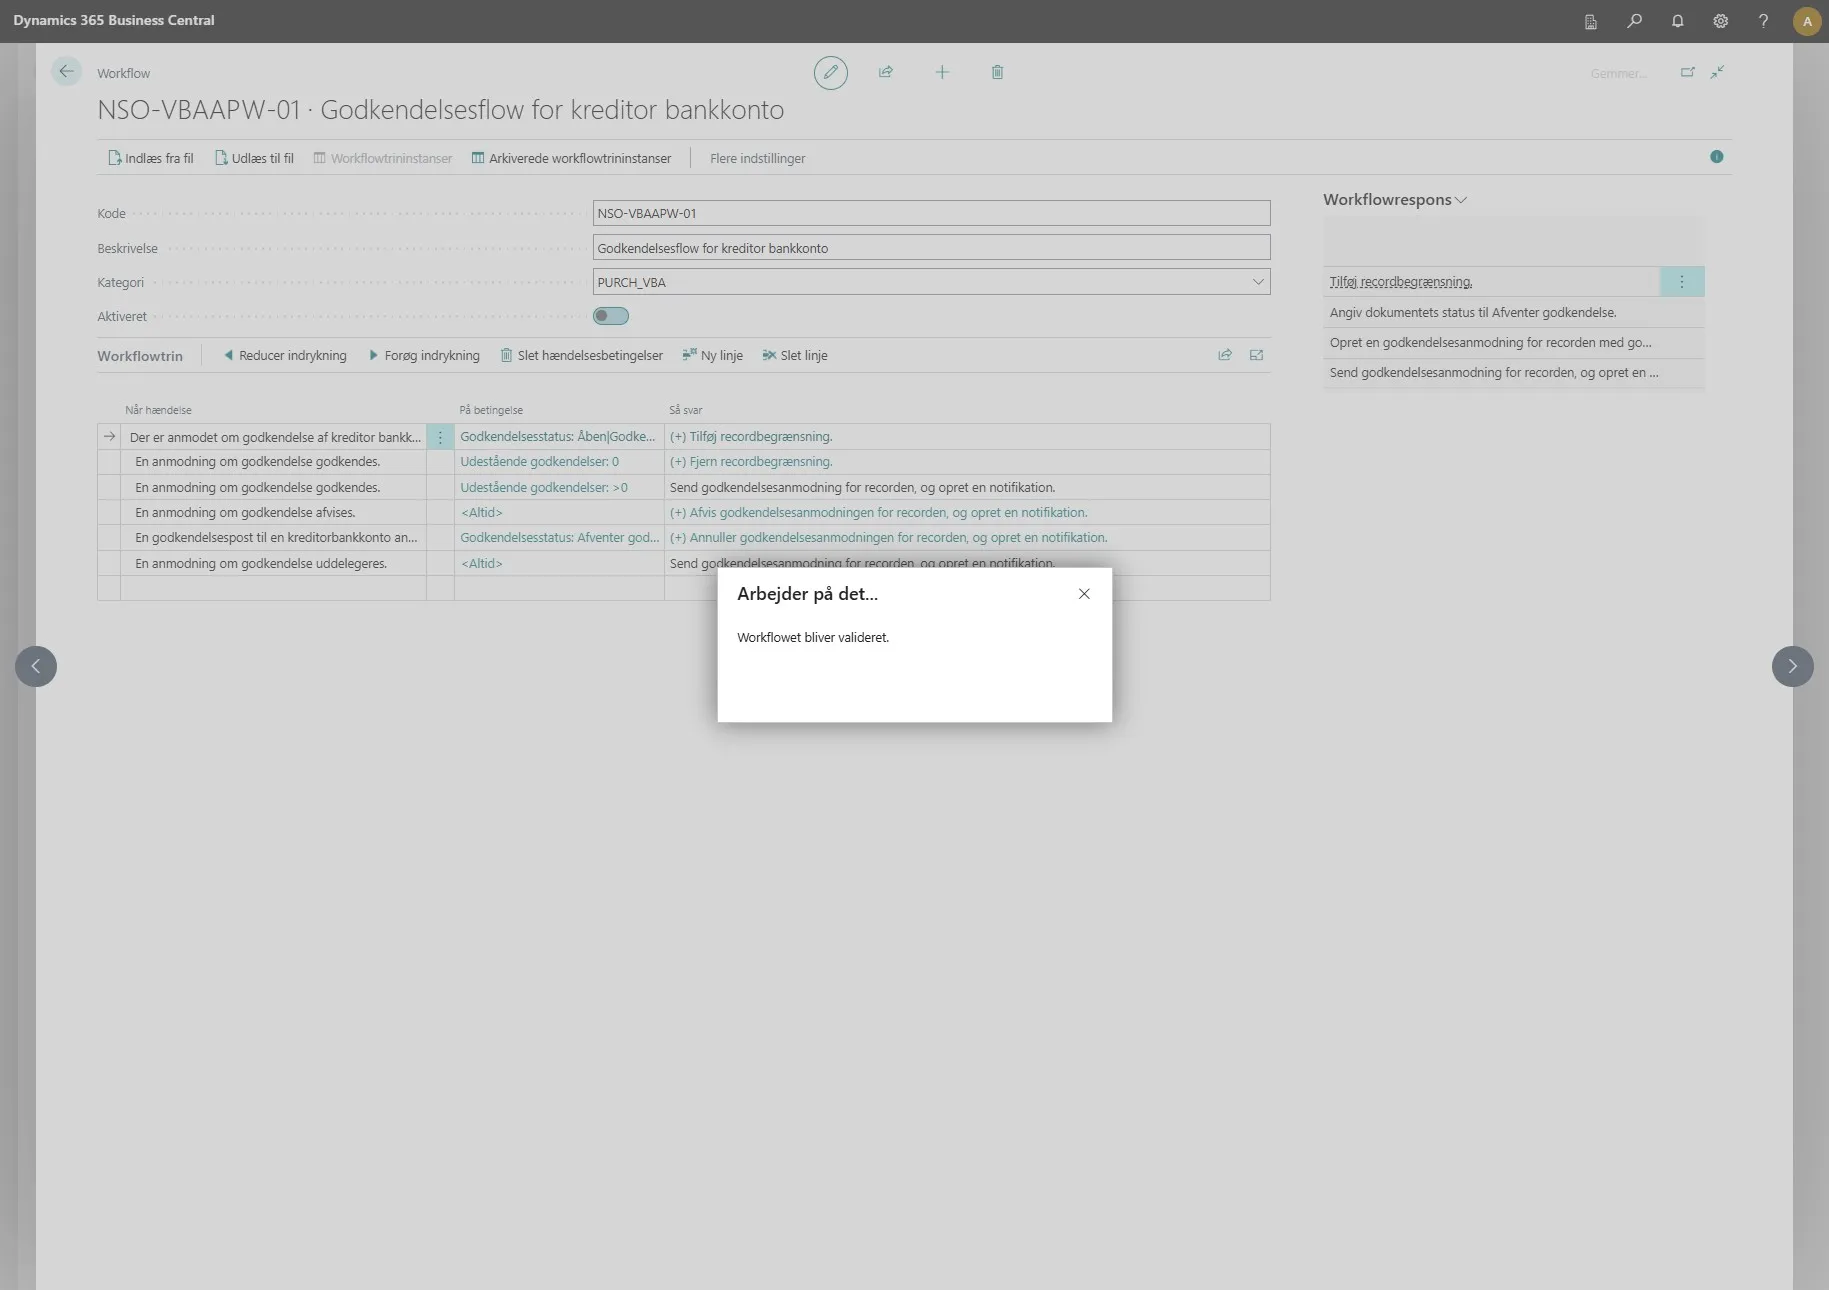Click Slet hændelsesbetingelser
The width and height of the screenshot is (1829, 1290).
(582, 355)
